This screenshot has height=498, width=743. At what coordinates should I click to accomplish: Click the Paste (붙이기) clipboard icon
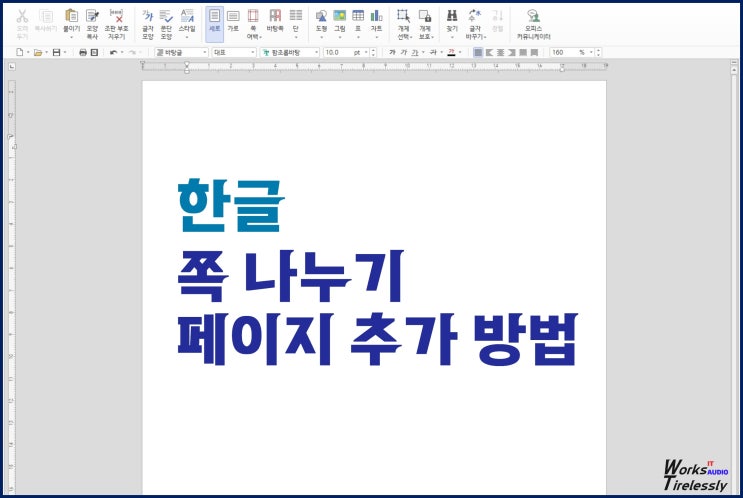72,16
